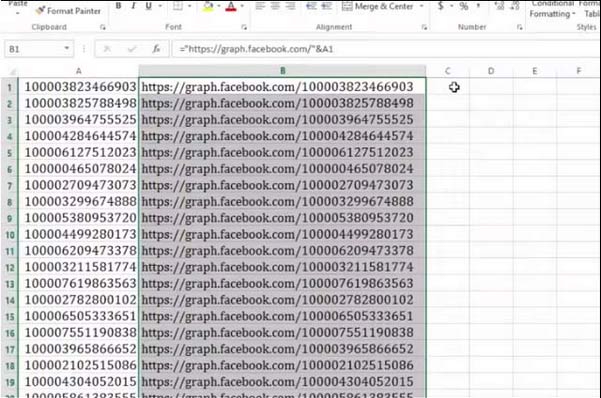601x398 pixels.
Task: Increase indent in Alignment group
Action: [x=326, y=6]
